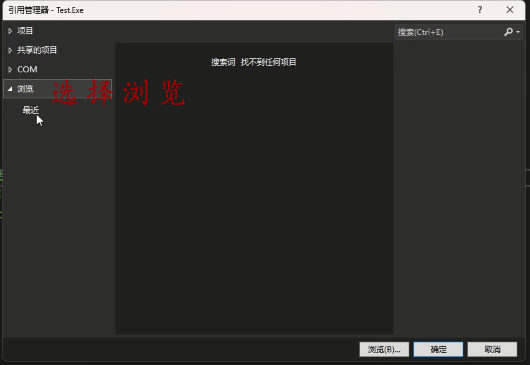Expand the 共享的项目 node arrow
Viewport: 530px width, 365px height.
coord(10,50)
